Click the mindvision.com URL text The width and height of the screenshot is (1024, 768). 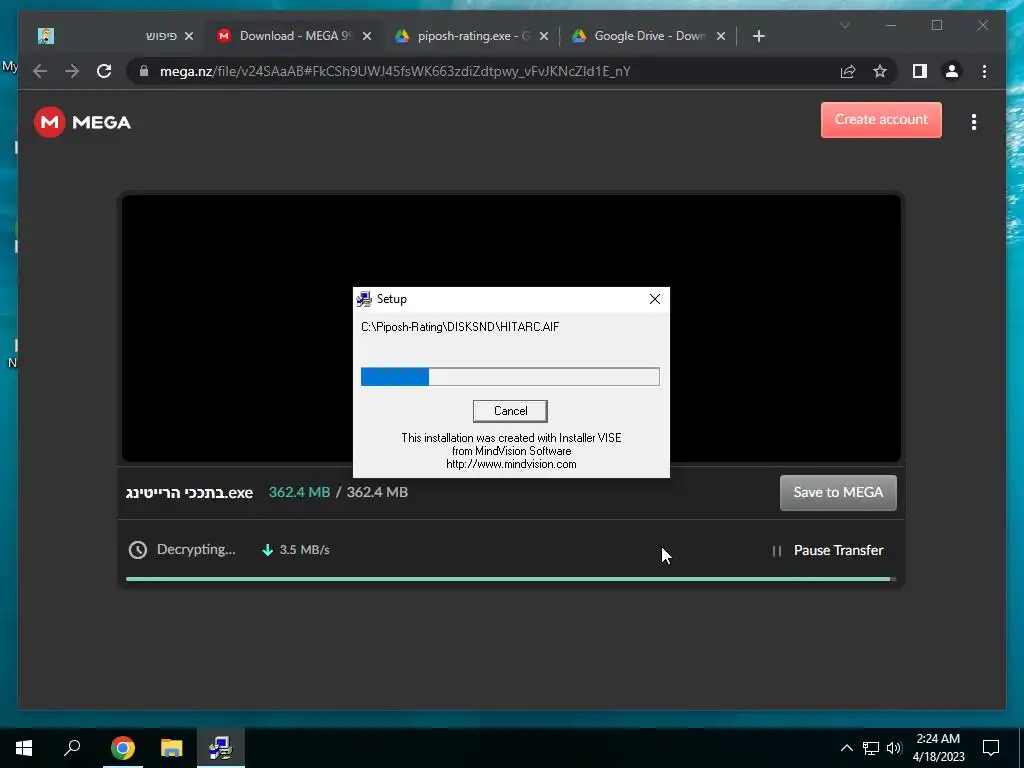pos(511,464)
